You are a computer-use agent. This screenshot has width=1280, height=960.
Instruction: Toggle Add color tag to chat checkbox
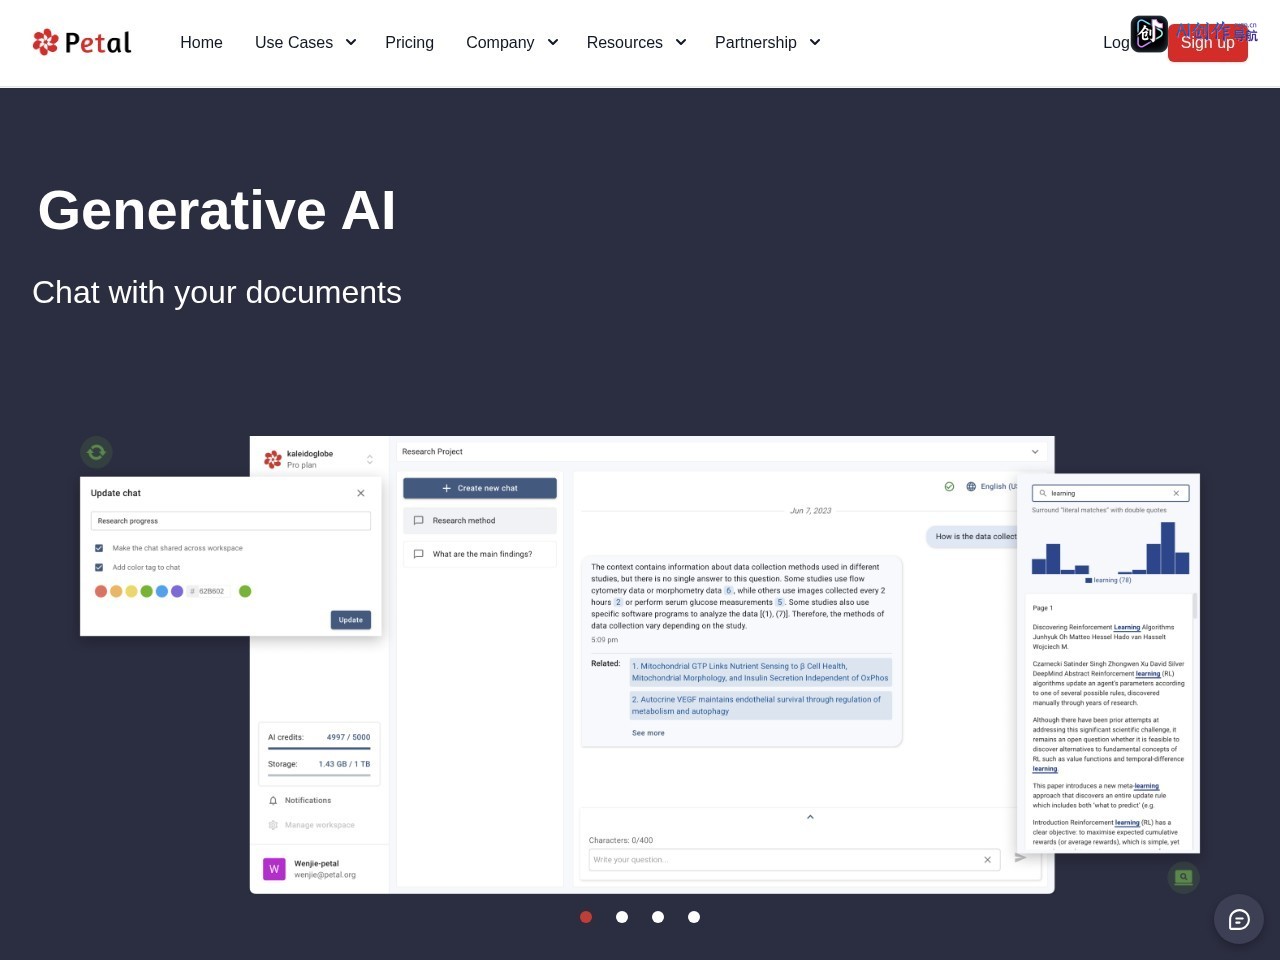point(99,567)
